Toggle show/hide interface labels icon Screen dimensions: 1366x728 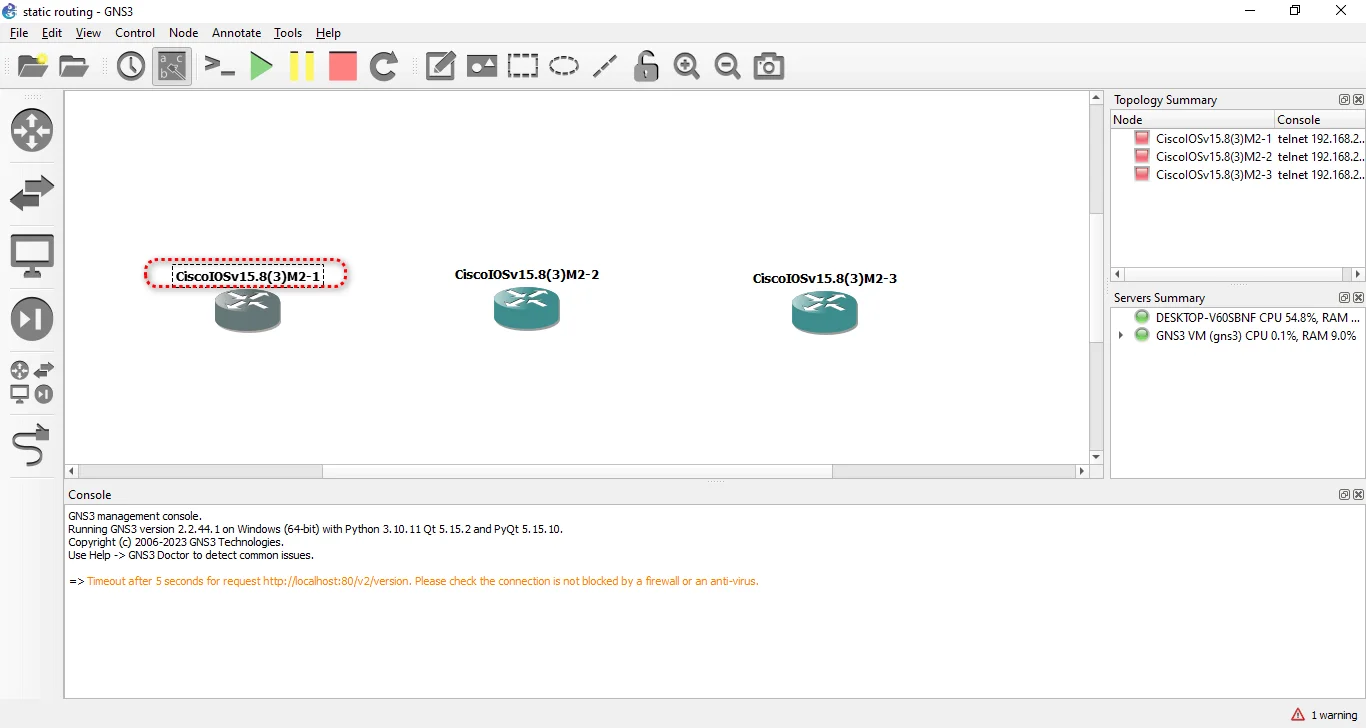[172, 67]
